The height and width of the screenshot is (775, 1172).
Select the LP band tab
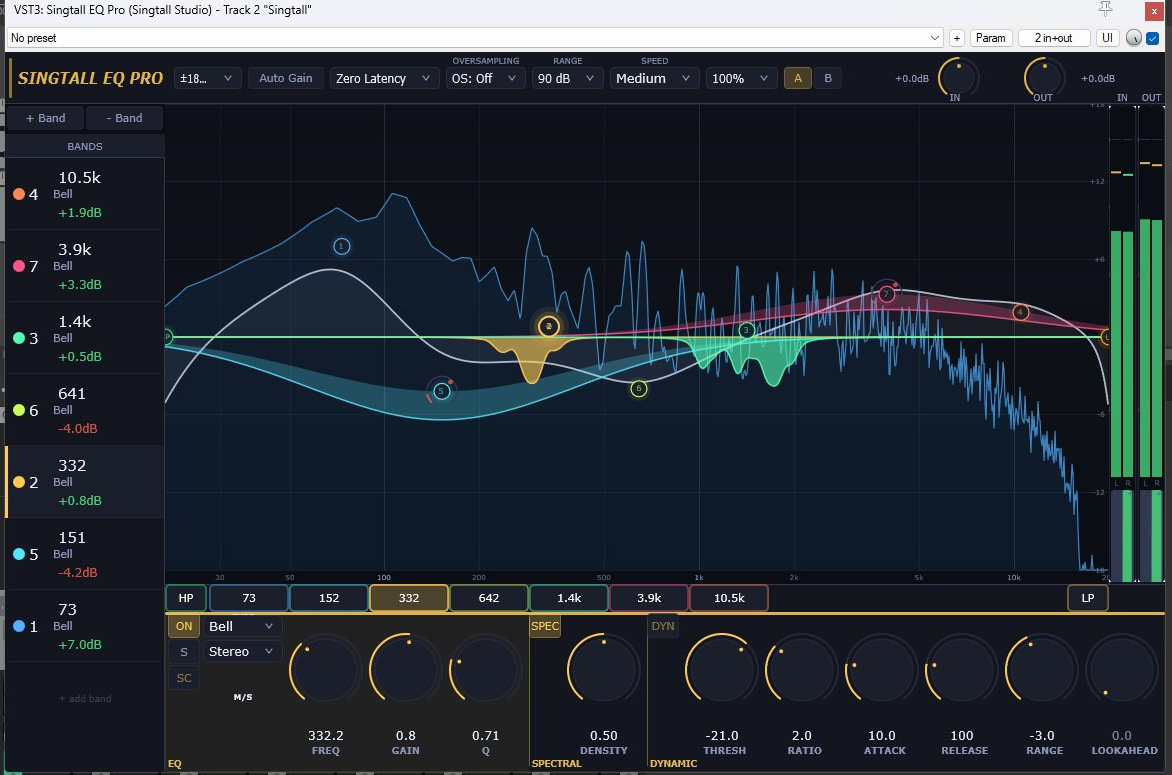1088,598
